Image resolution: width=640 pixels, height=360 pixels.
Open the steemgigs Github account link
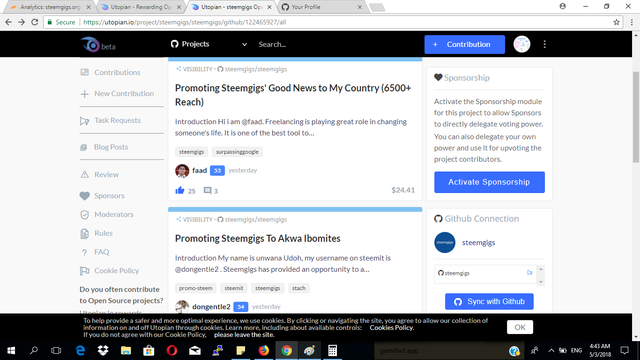pyautogui.click(x=478, y=242)
